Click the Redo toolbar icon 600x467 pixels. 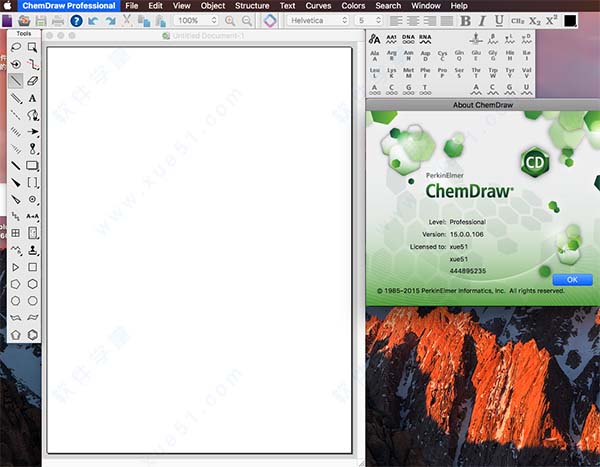click(110, 21)
